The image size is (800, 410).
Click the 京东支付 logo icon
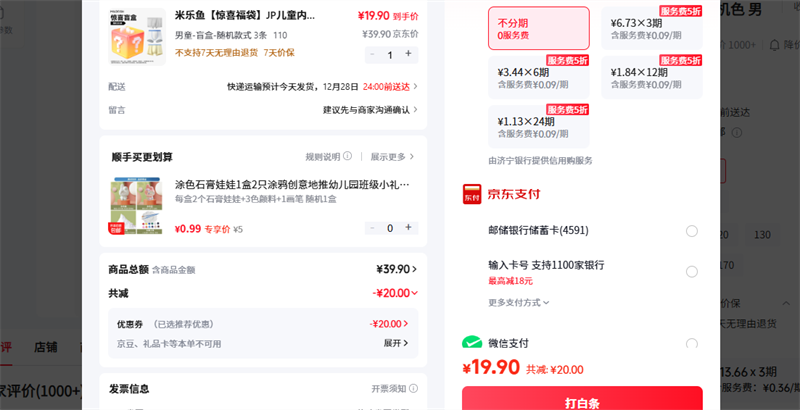(472, 194)
